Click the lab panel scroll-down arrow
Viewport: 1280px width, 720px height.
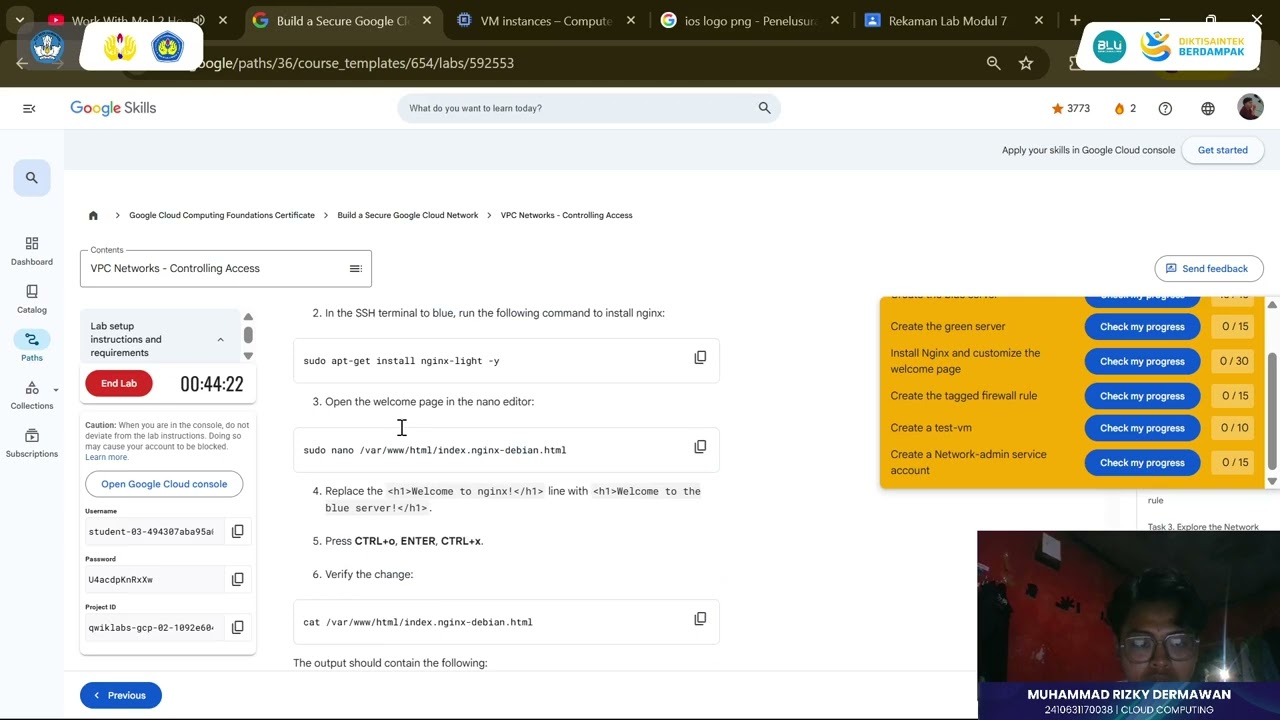248,356
